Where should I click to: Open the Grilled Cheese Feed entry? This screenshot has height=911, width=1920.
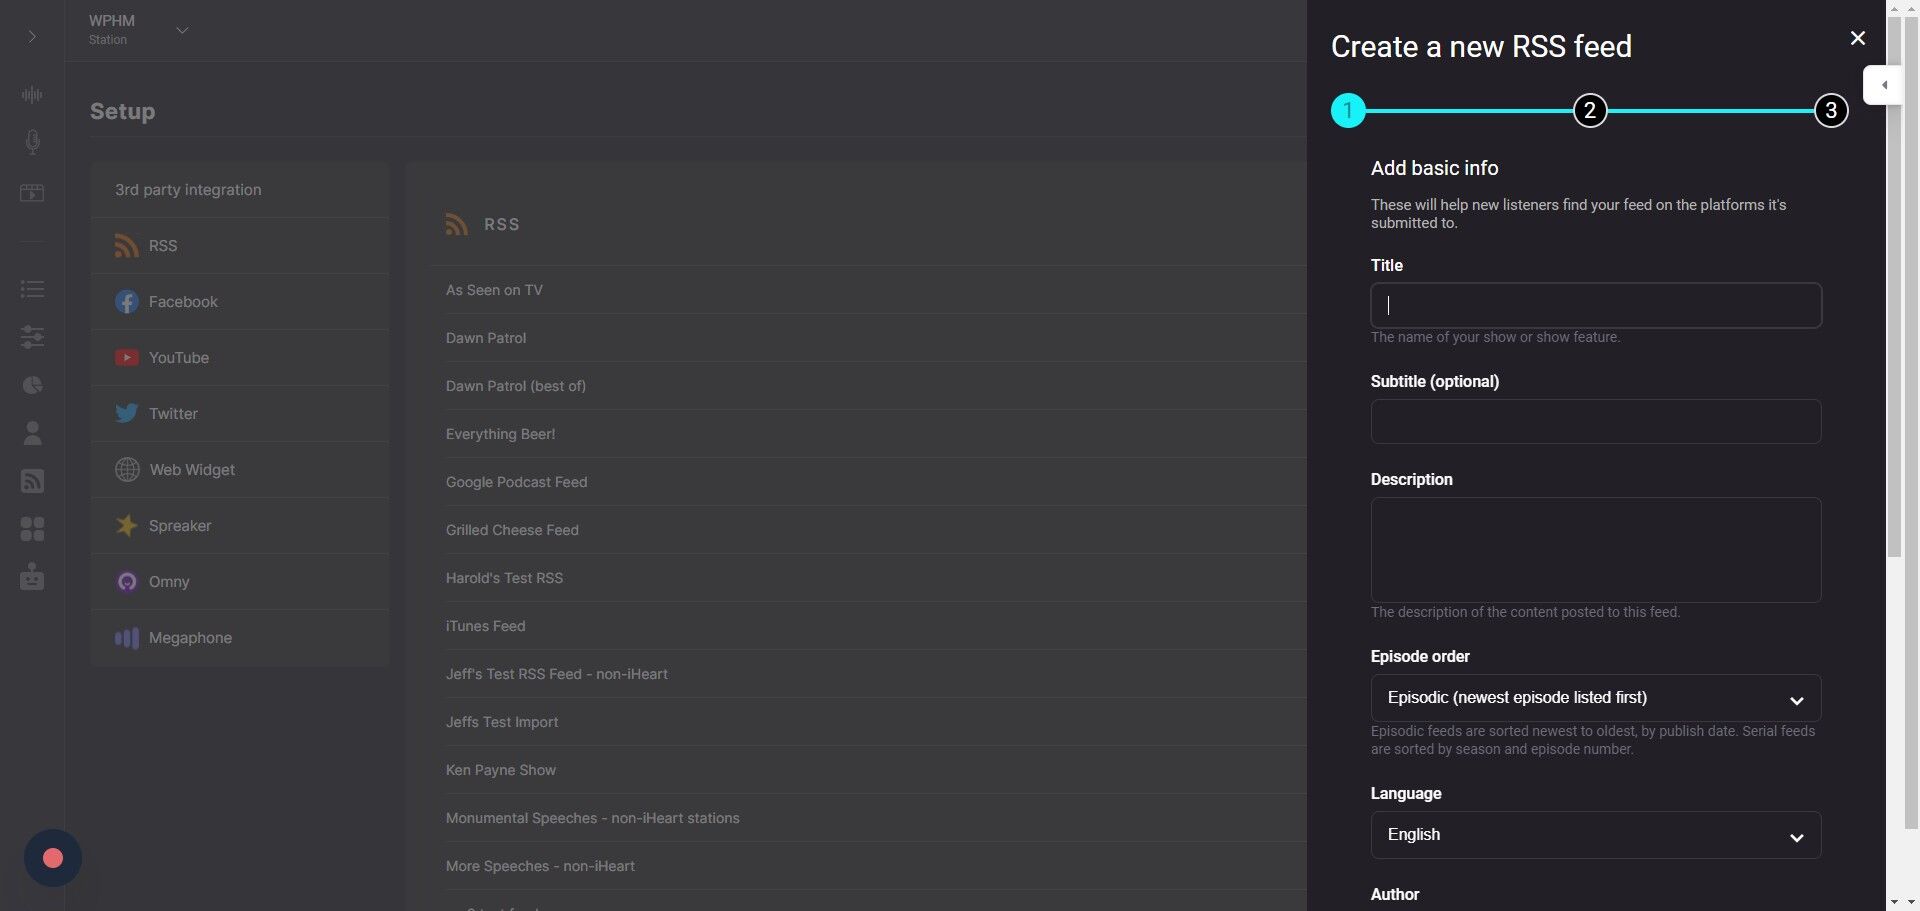point(512,530)
